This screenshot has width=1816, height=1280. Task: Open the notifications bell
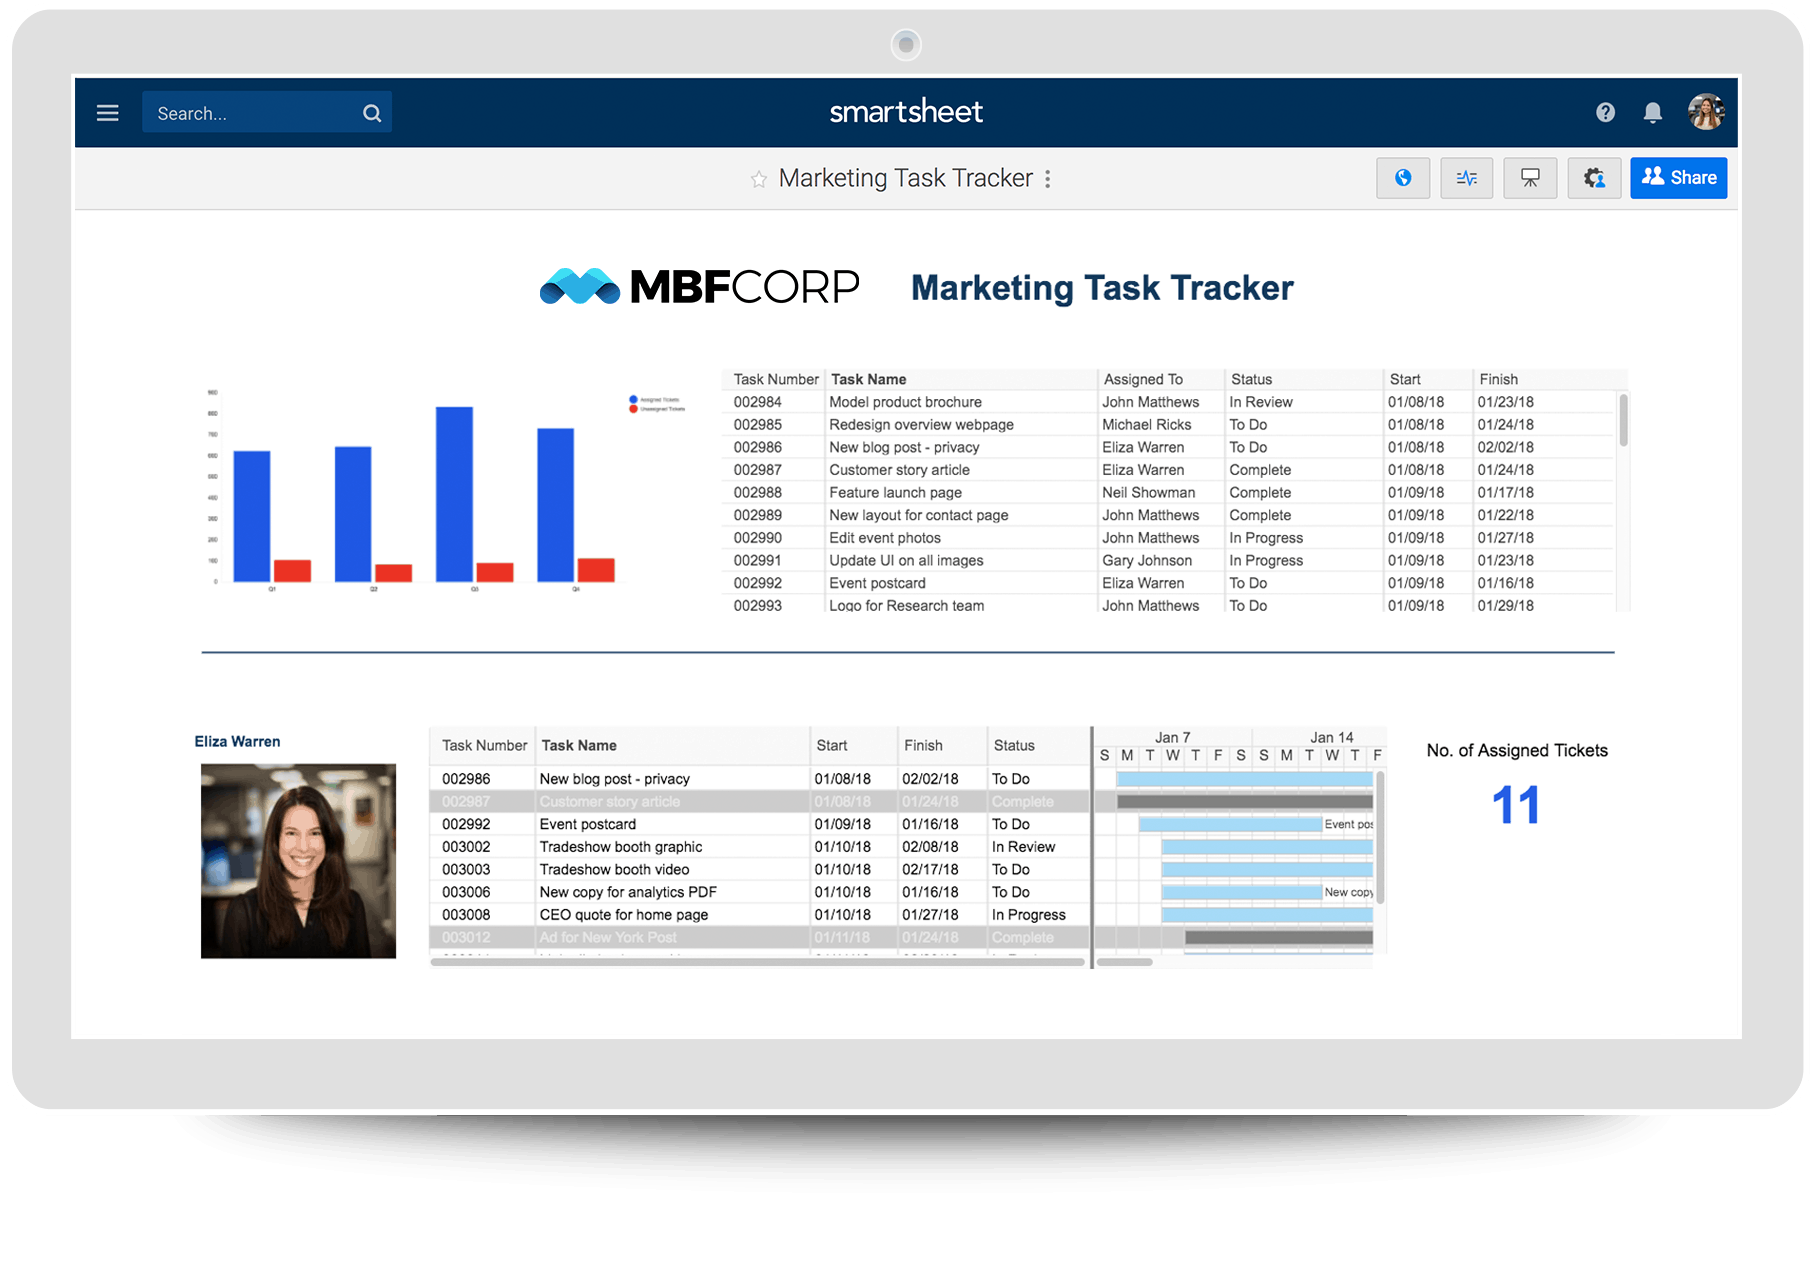[x=1652, y=113]
